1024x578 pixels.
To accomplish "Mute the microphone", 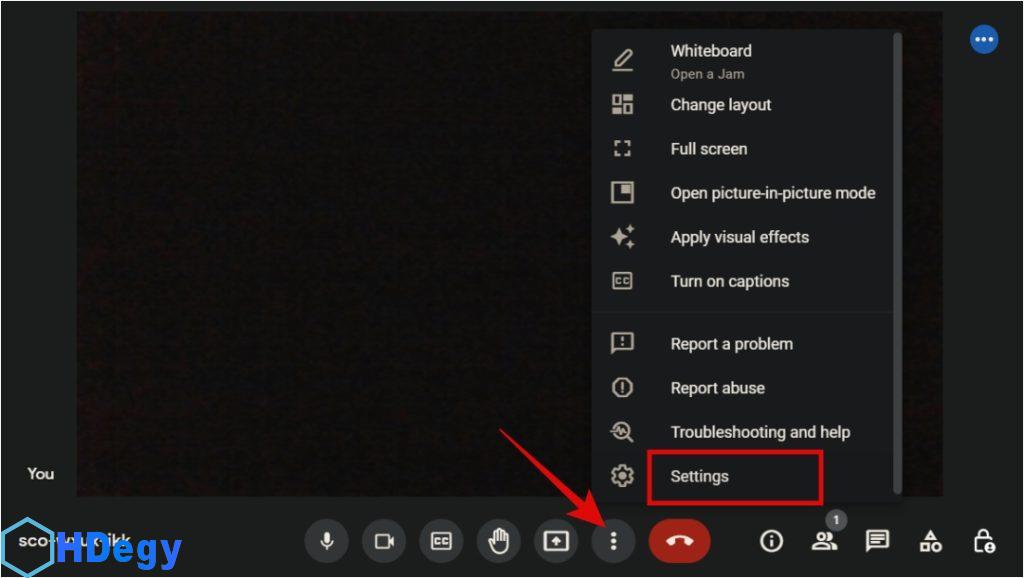I will 326,541.
